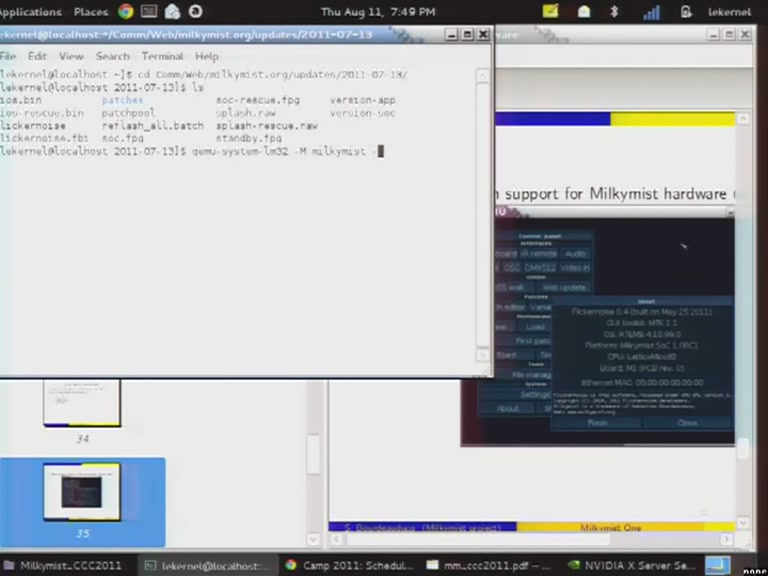Click the terminal scrollbar down arrow
The height and width of the screenshot is (576, 768).
pyautogui.click(x=482, y=354)
